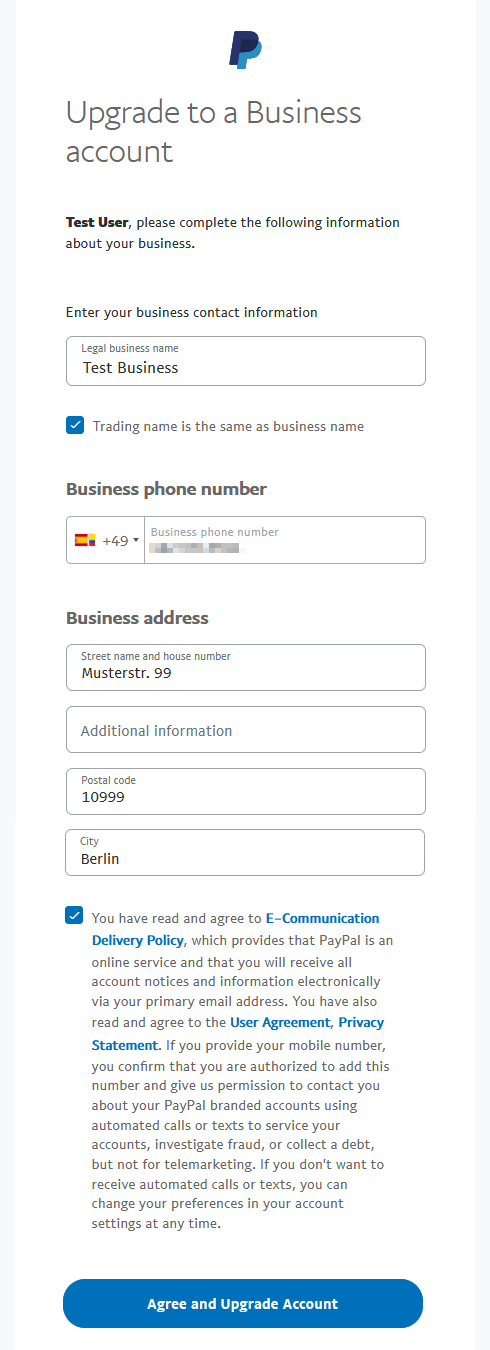Viewport: 490px width, 1350px height.
Task: Click the PayPal logo at top
Action: [x=245, y=50]
